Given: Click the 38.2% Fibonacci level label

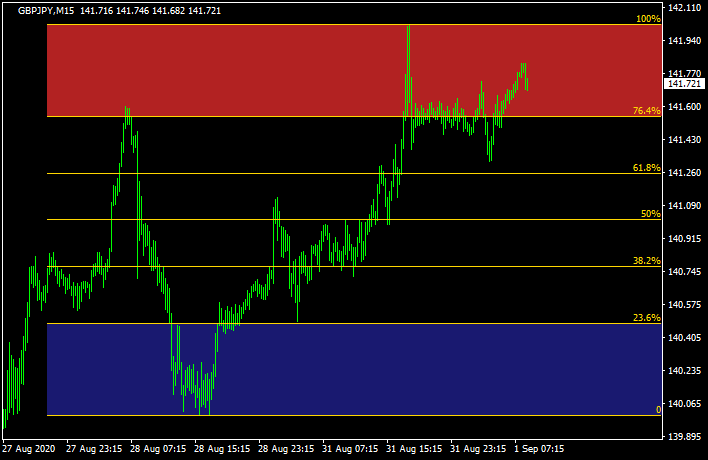Looking at the screenshot, I should pos(646,260).
